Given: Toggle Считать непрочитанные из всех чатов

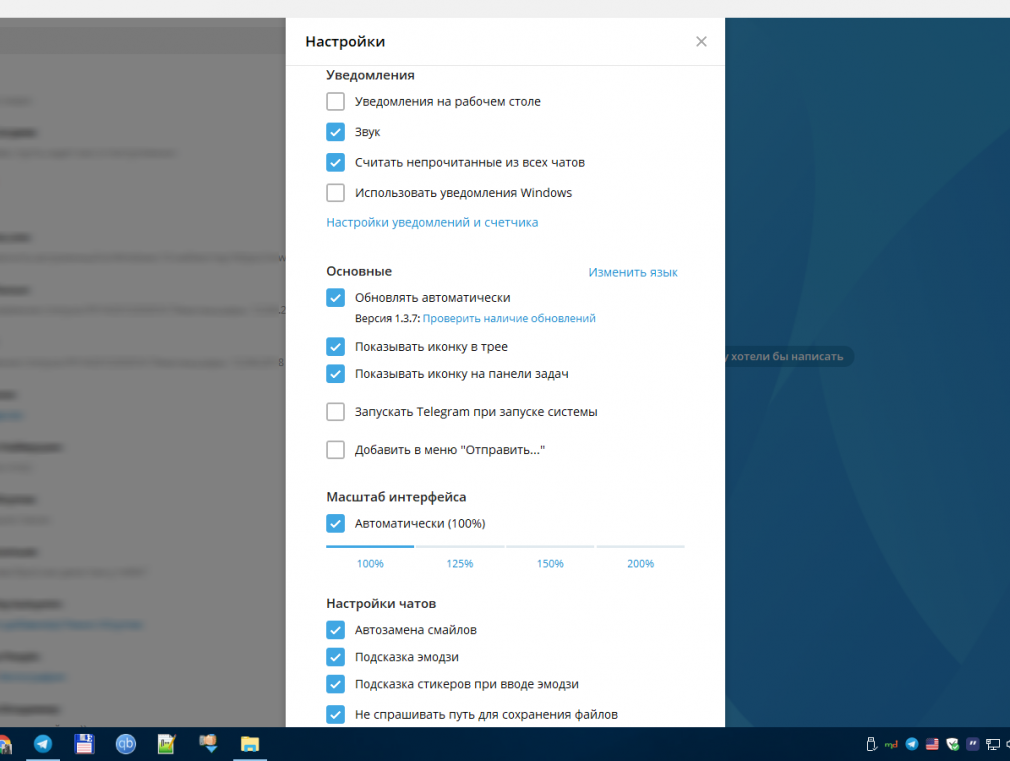Looking at the screenshot, I should click(x=336, y=162).
